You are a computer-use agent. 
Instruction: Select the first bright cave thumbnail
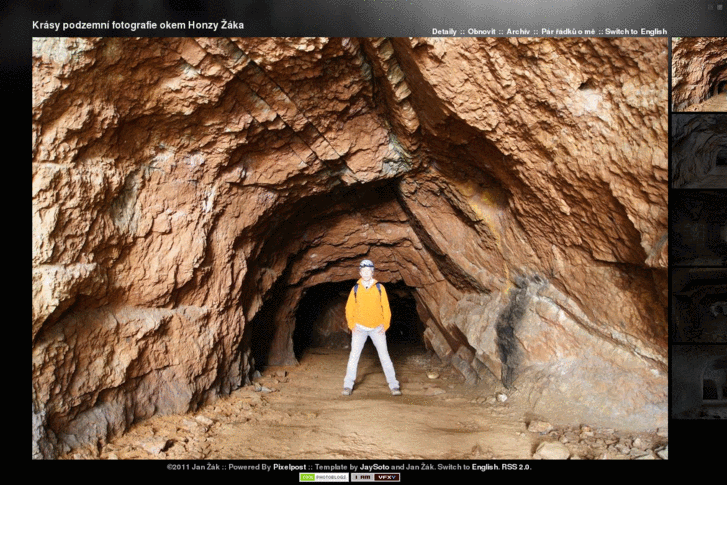coord(699,74)
